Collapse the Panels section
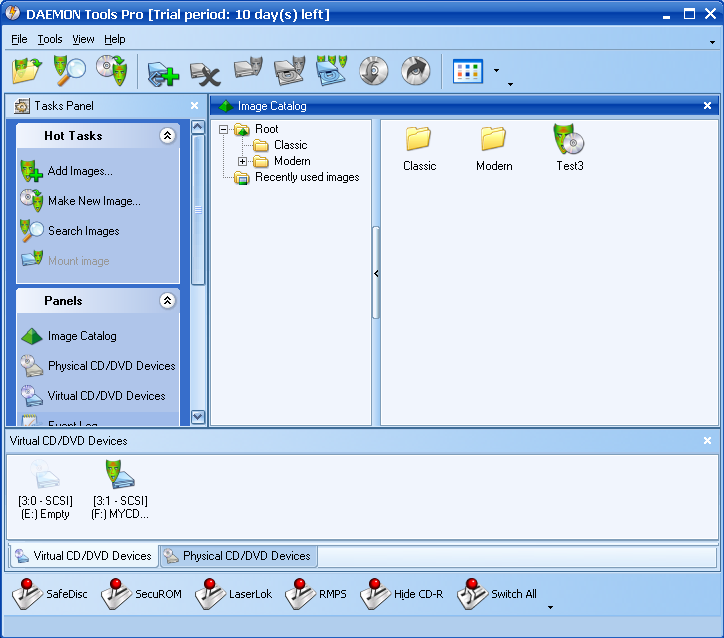This screenshot has height=638, width=724. (167, 301)
